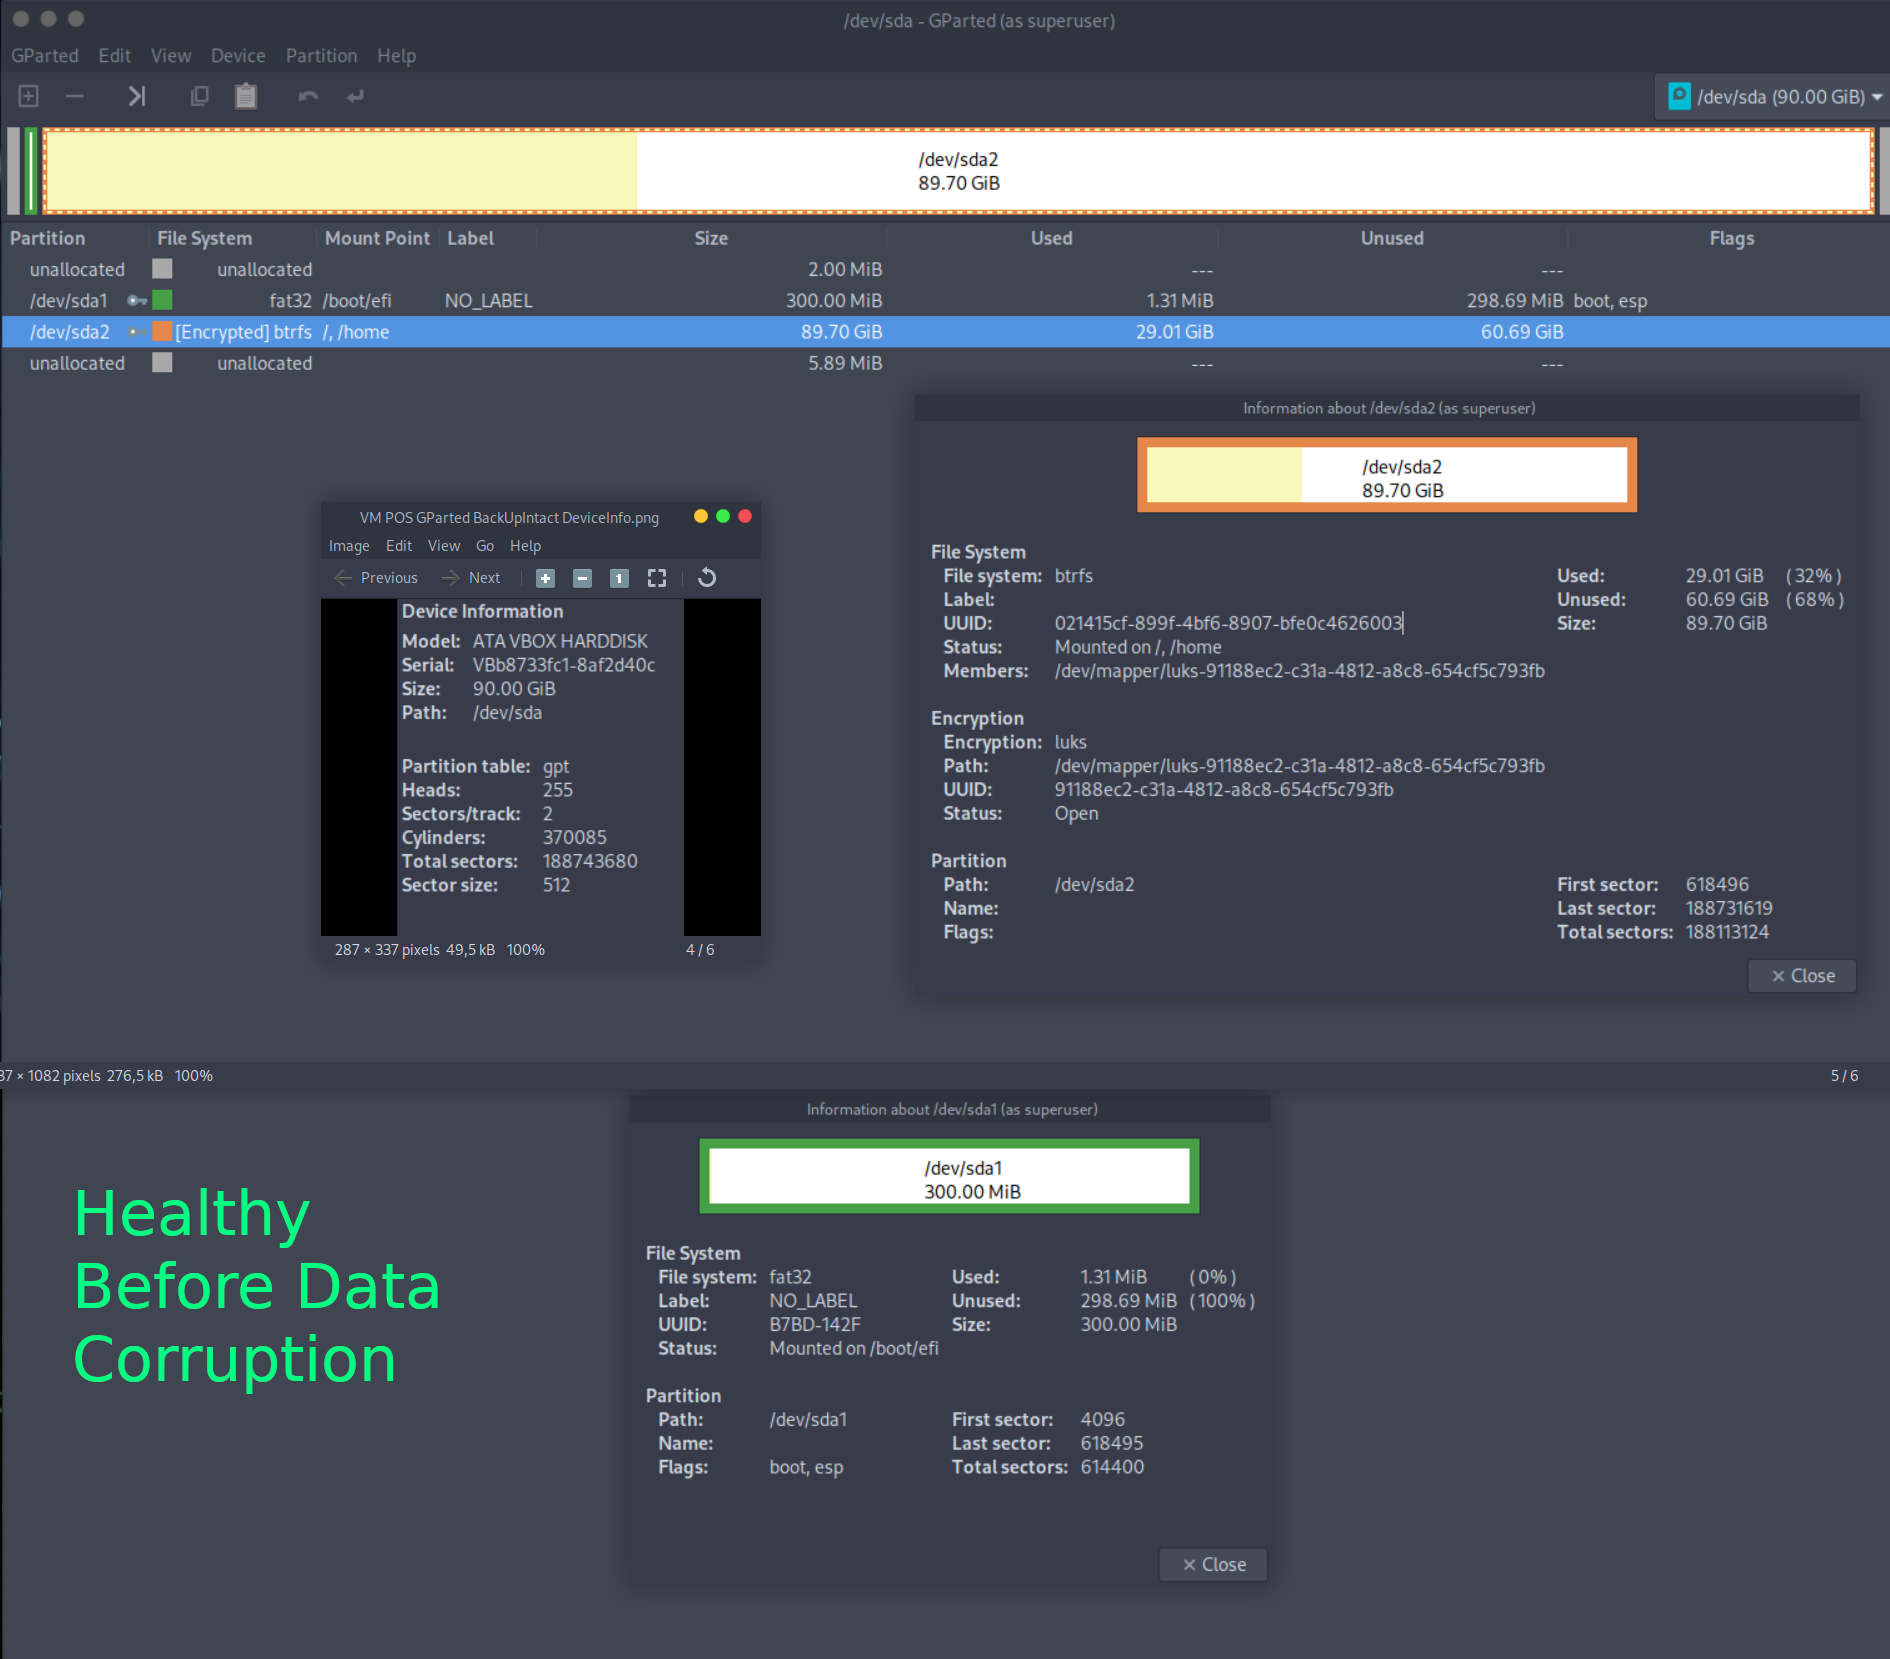
Task: Click the Delete partition minus icon
Action: click(x=75, y=96)
